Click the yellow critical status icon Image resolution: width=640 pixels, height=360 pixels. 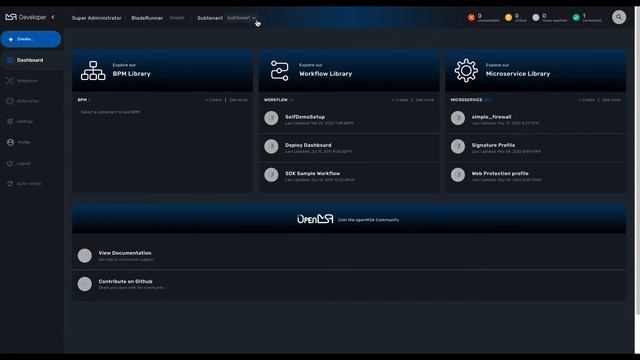[508, 17]
